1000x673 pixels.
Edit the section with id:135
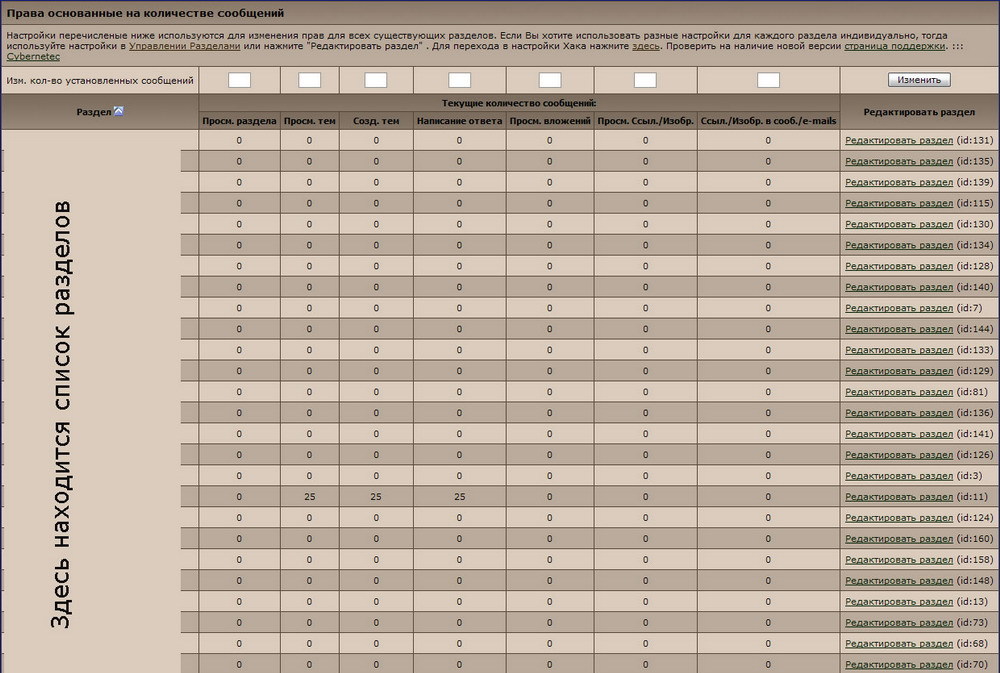[899, 161]
